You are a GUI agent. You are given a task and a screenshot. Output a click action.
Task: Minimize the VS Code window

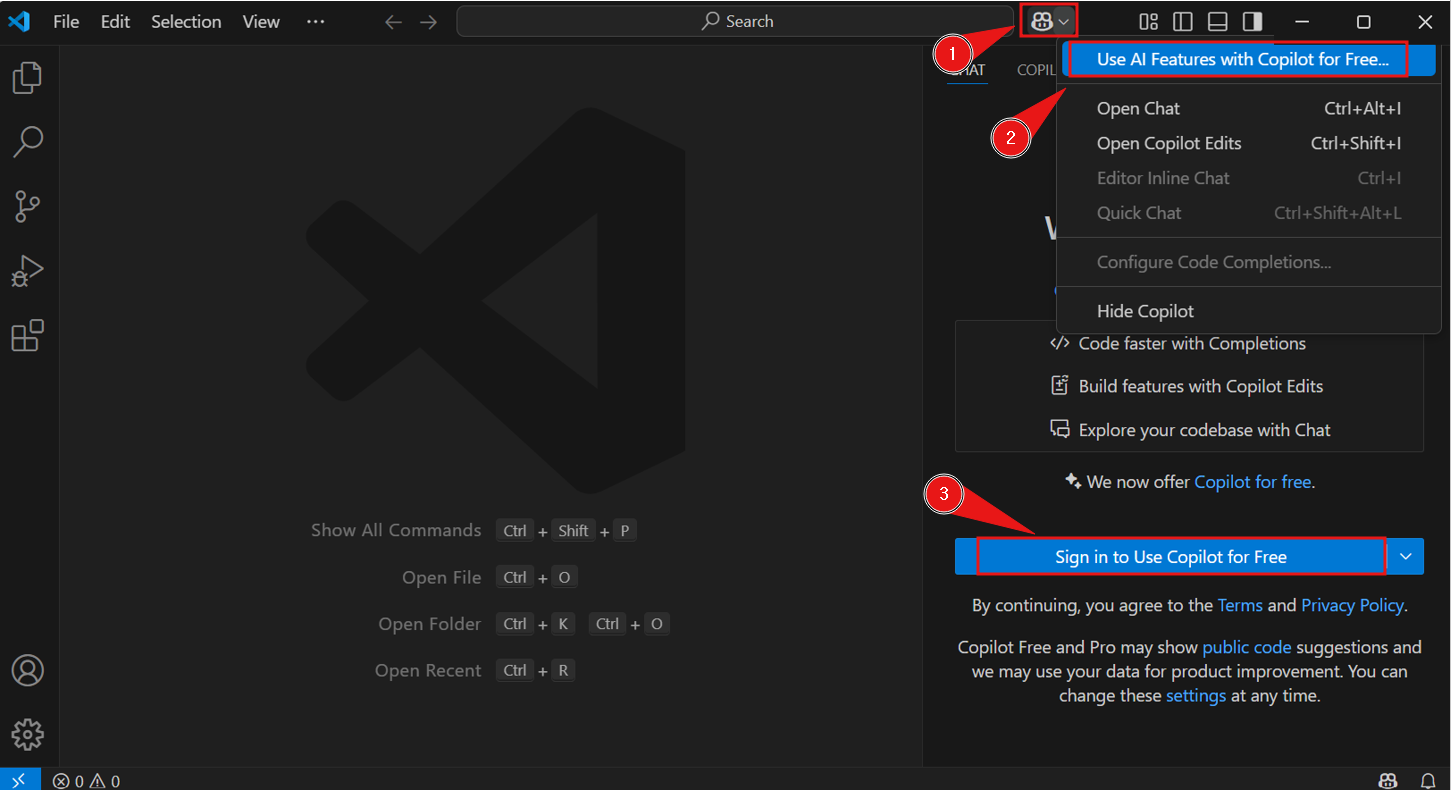pos(1302,22)
